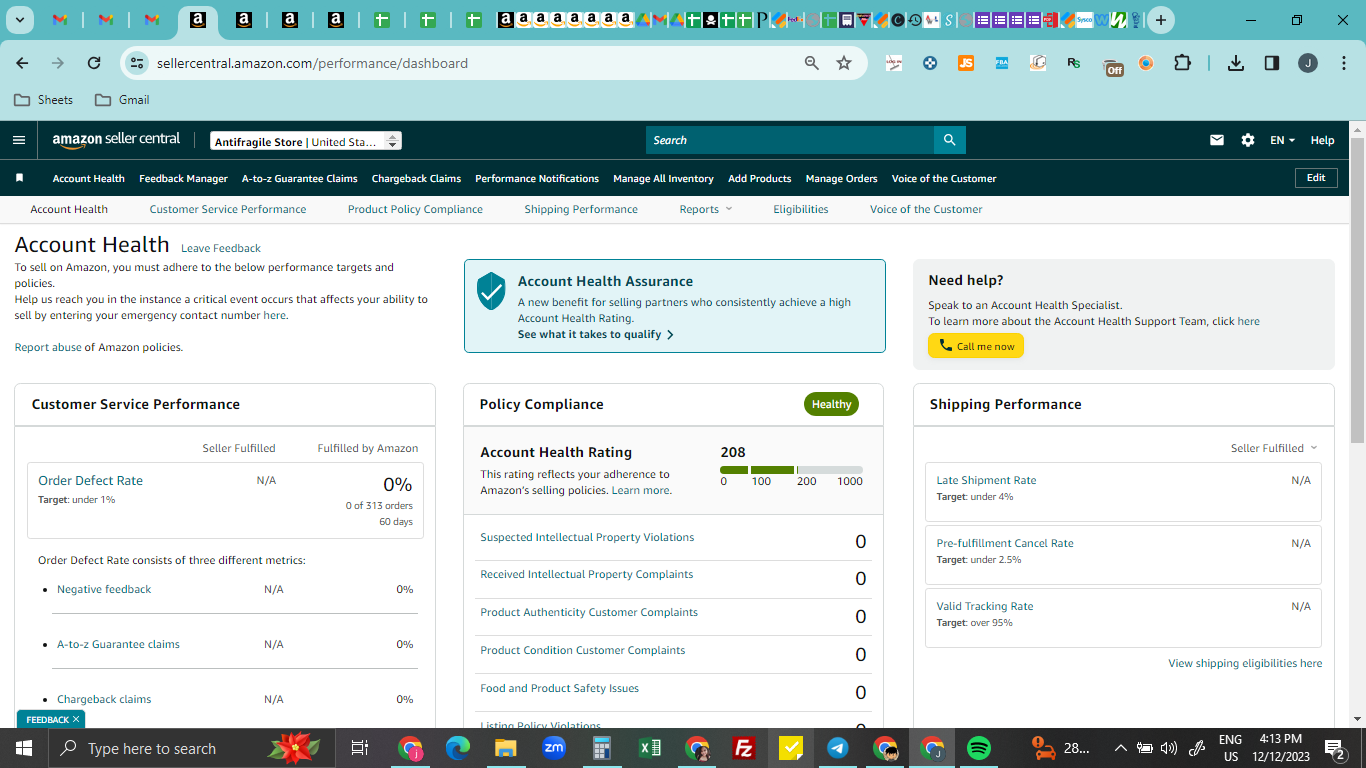Image resolution: width=1366 pixels, height=768 pixels.
Task: Open File Explorer from the taskbar
Action: [506, 748]
